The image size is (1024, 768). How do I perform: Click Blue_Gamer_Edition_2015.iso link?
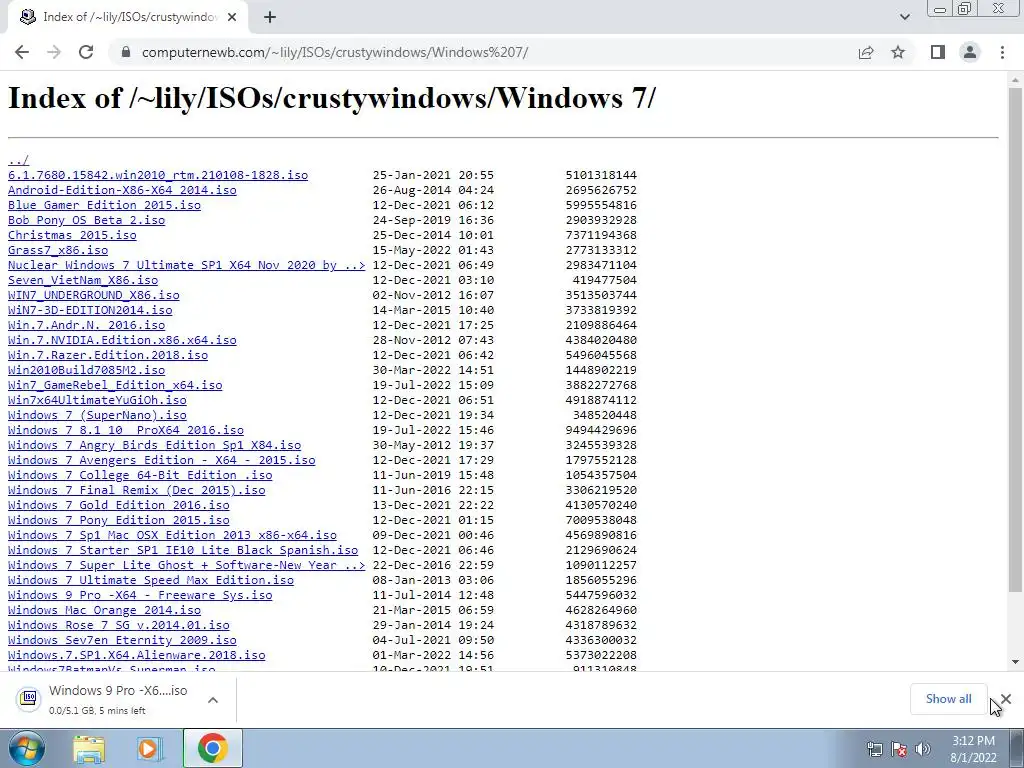104,205
